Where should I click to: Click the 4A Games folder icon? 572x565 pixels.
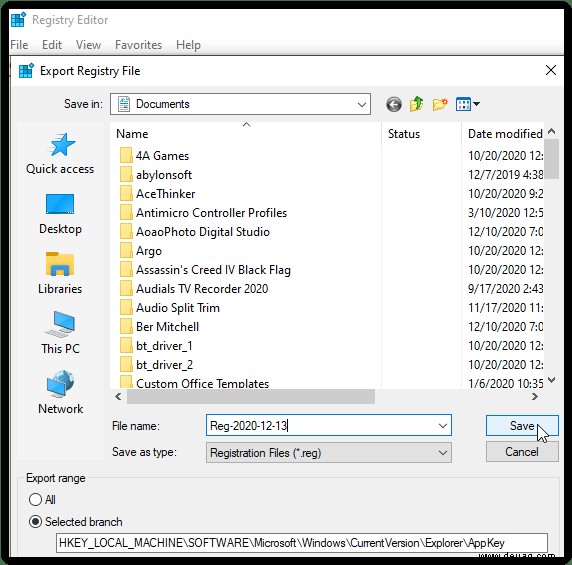(126, 156)
